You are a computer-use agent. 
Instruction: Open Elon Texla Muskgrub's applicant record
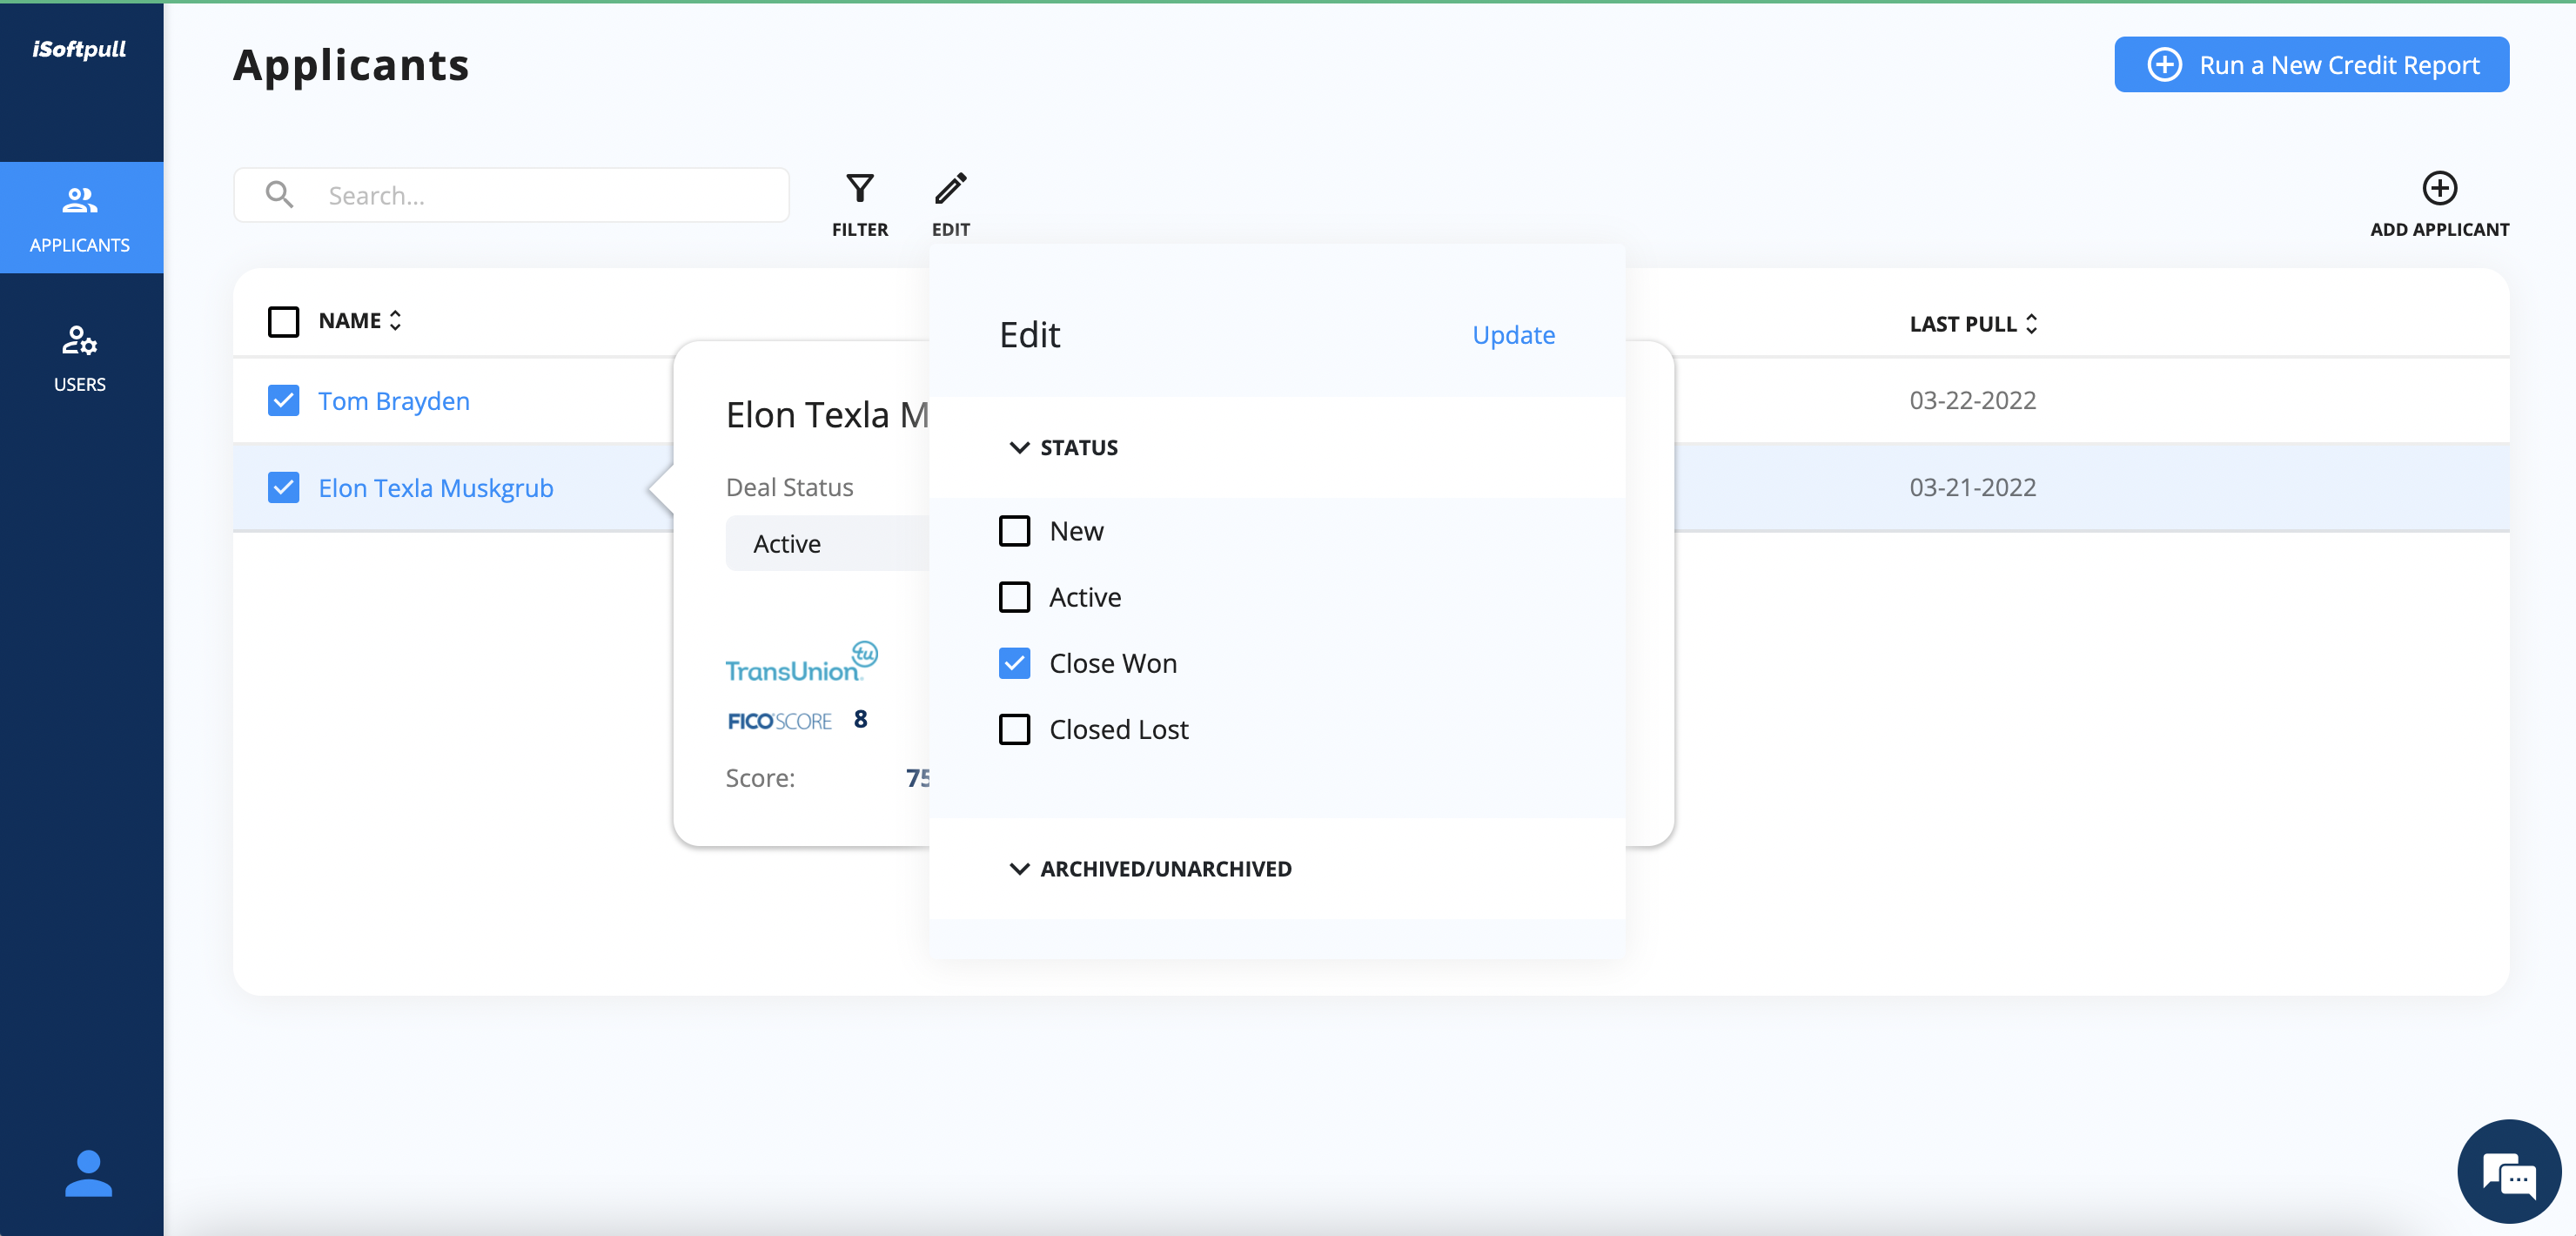pos(436,488)
